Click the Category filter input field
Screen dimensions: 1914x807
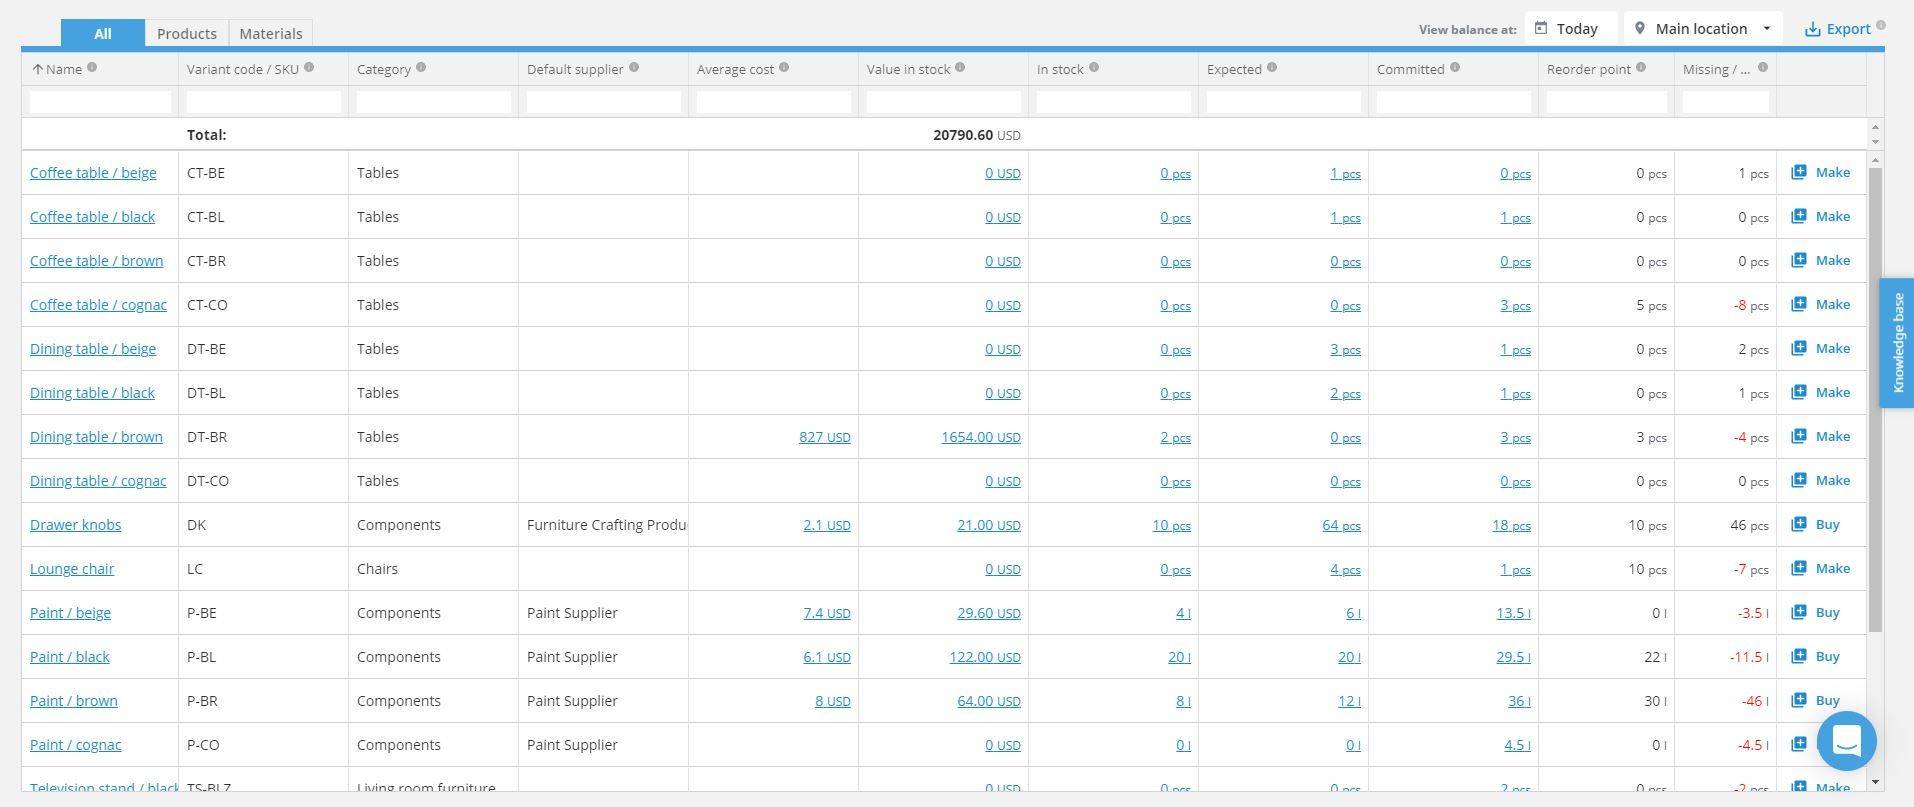pos(433,101)
